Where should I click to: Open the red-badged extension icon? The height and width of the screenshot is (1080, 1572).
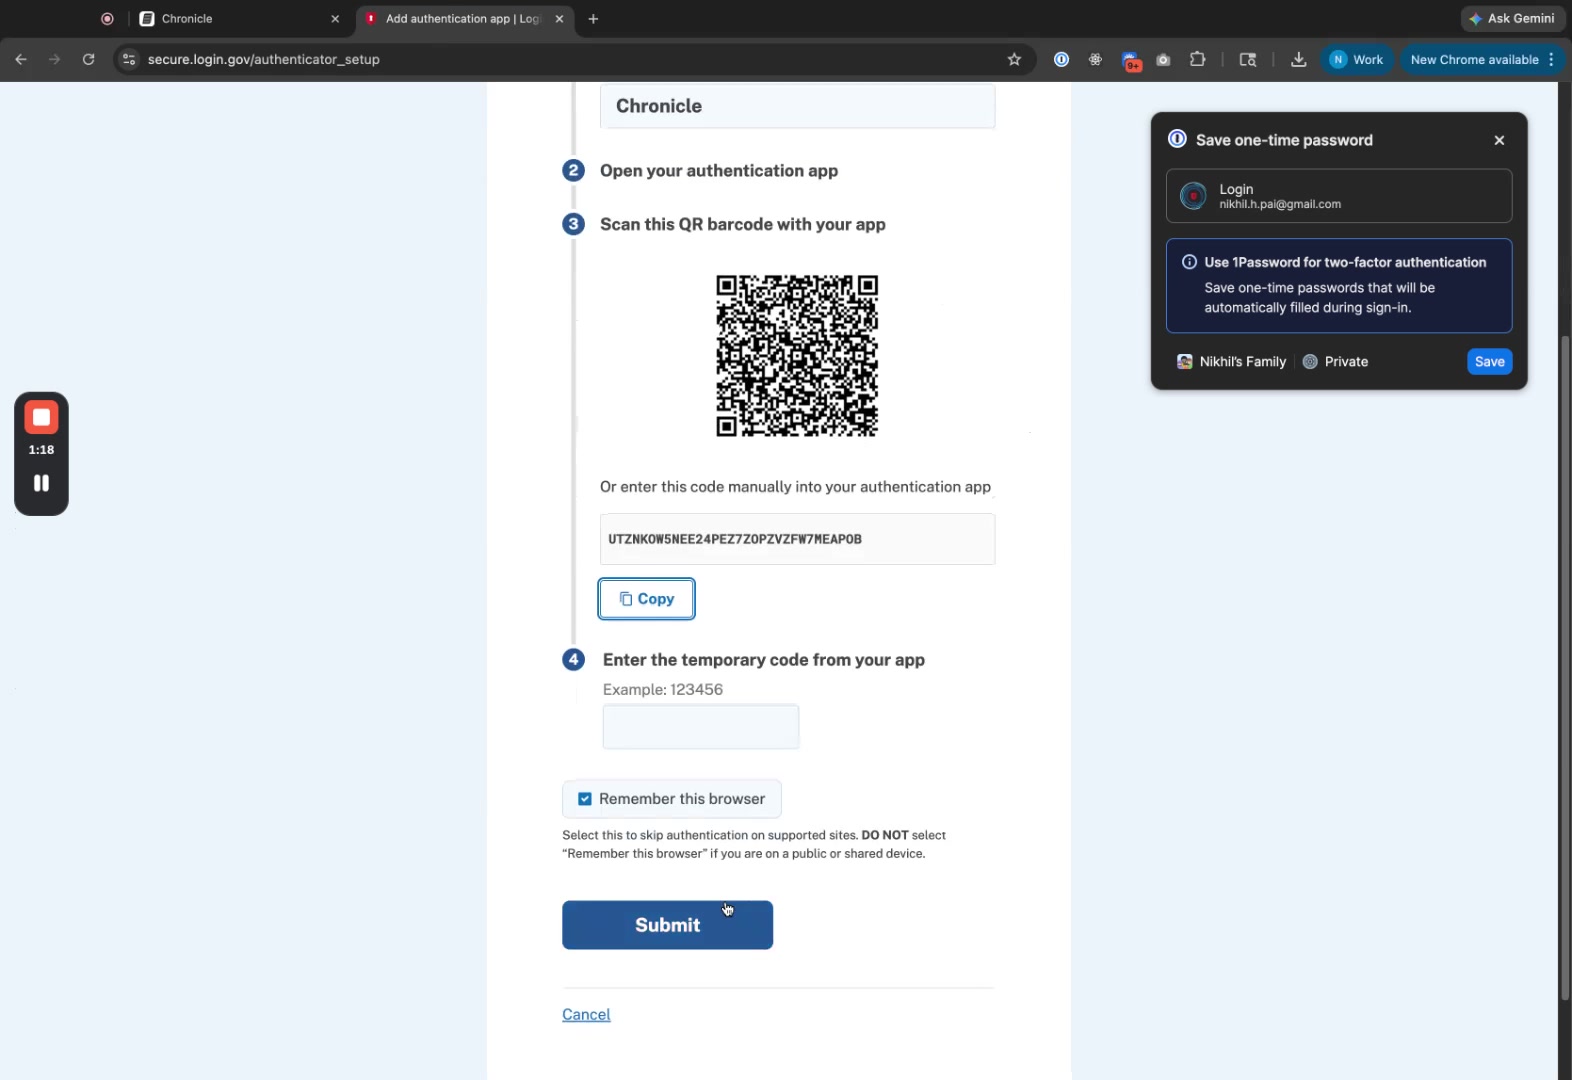pyautogui.click(x=1131, y=61)
